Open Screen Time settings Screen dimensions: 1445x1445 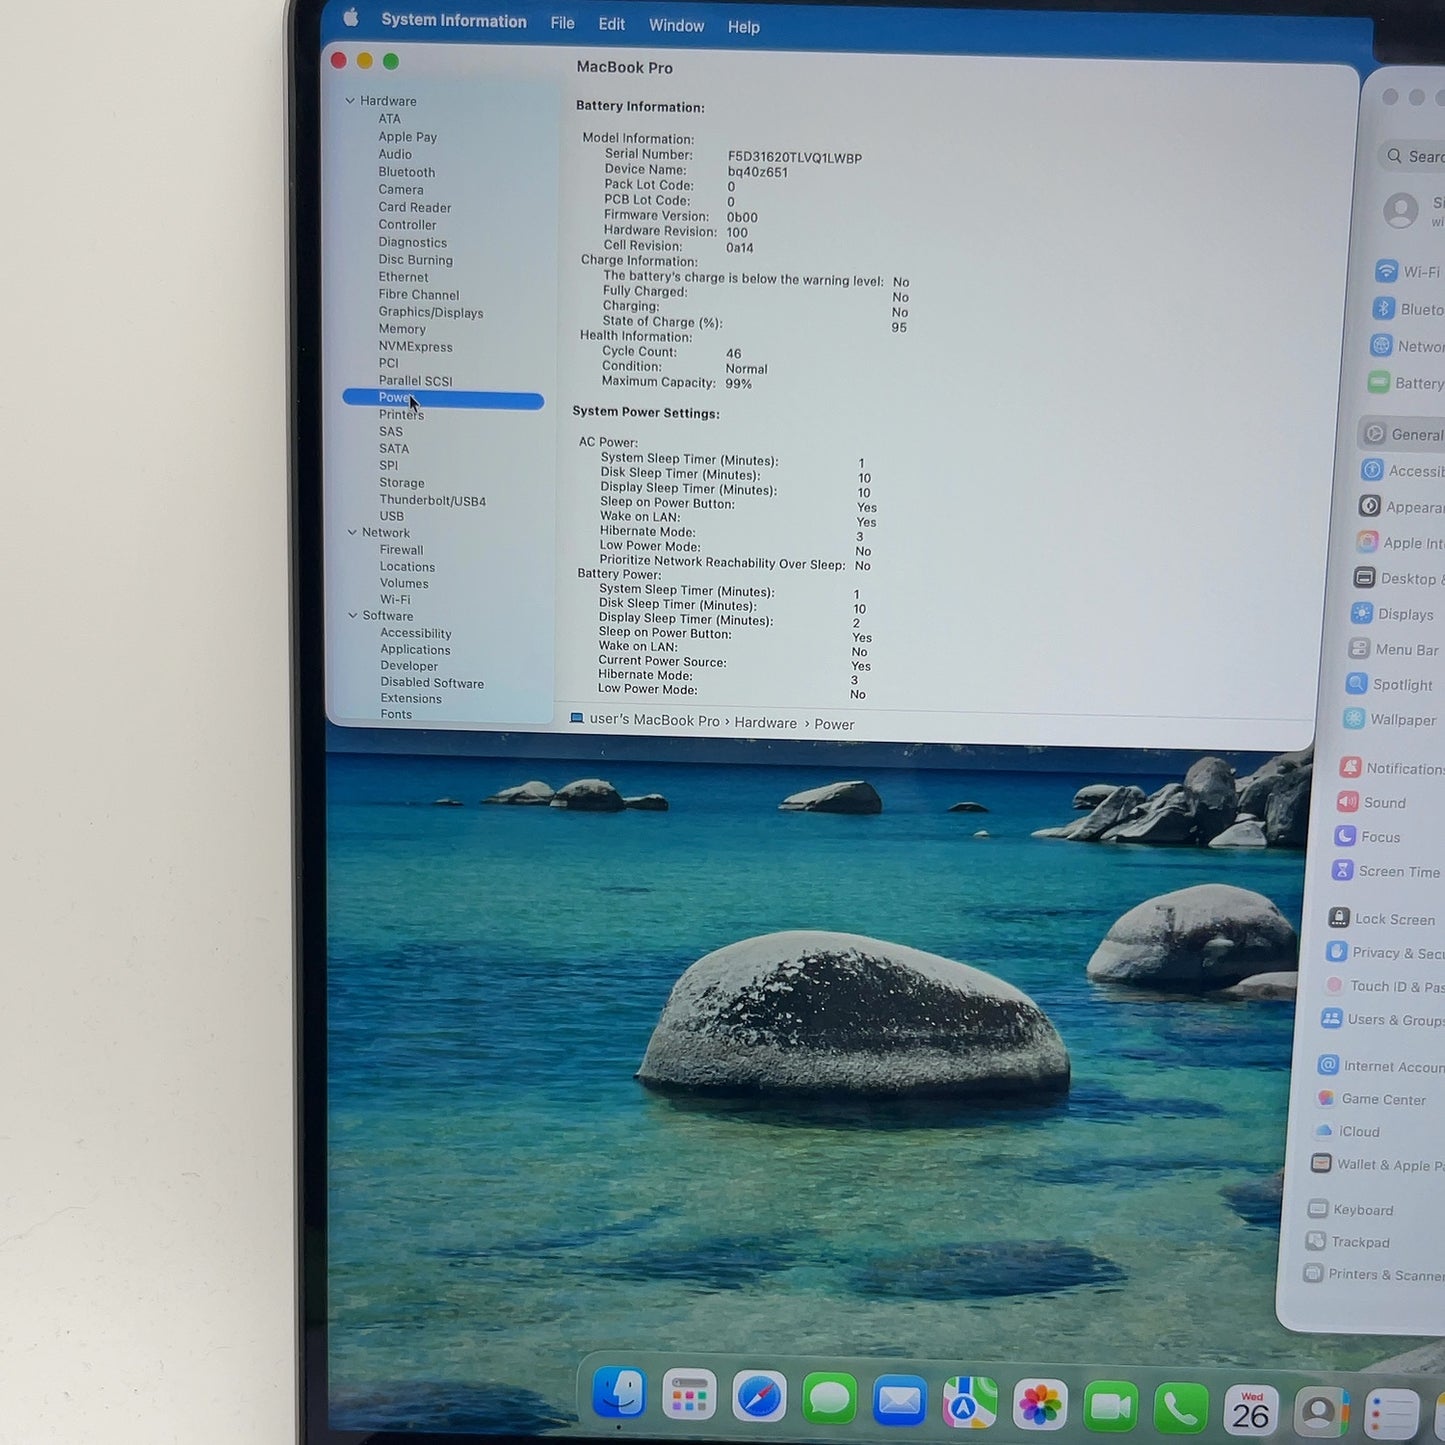click(1386, 872)
